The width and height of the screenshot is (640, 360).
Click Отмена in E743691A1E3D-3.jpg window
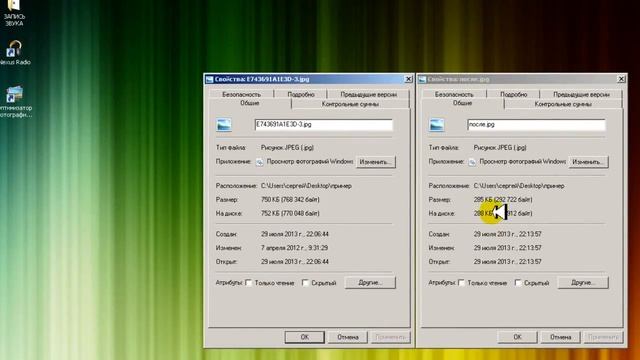coord(348,337)
